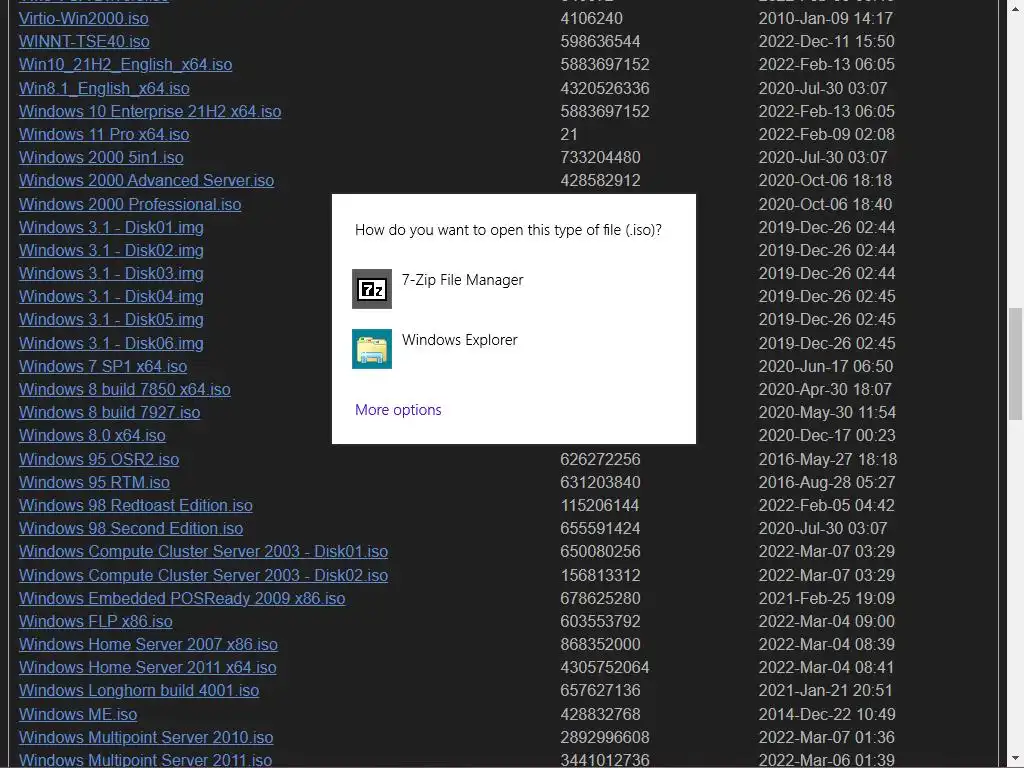Viewport: 1024px width, 768px height.
Task: Select file size 733204480
Action: [x=600, y=157]
